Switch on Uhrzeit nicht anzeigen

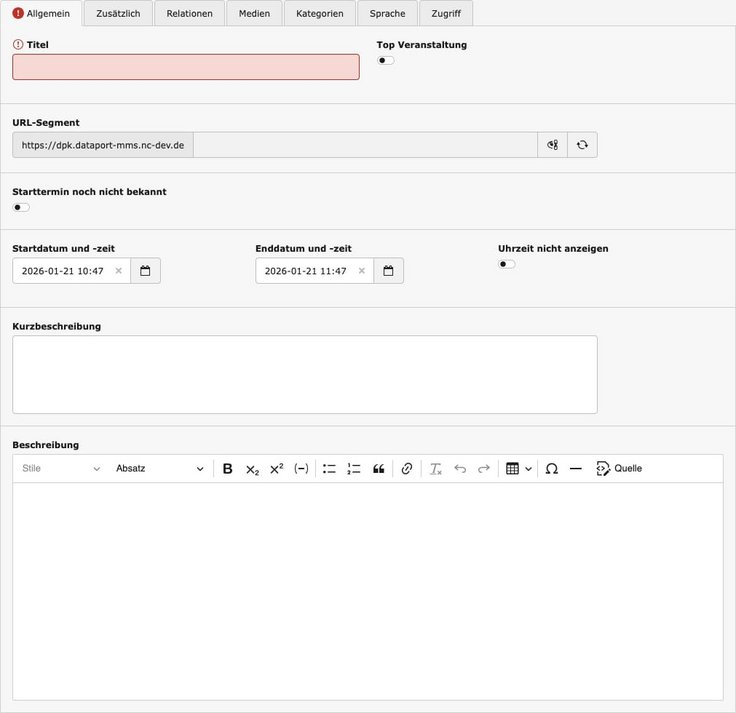point(507,265)
